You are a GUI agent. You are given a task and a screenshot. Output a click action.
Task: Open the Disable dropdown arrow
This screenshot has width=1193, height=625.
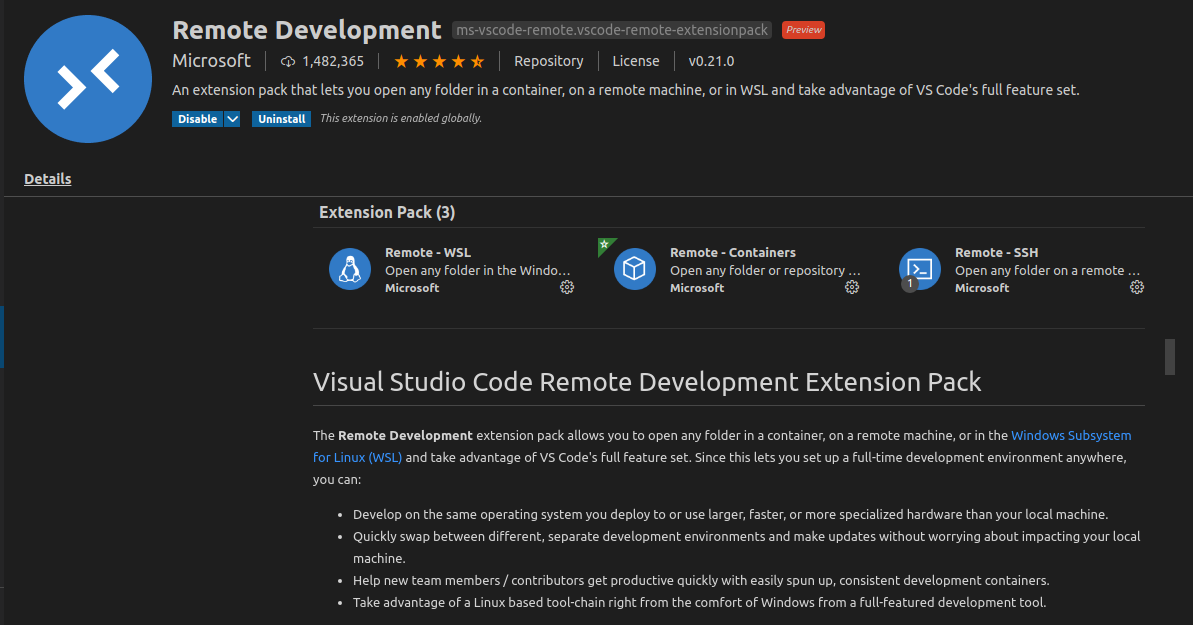tap(232, 119)
